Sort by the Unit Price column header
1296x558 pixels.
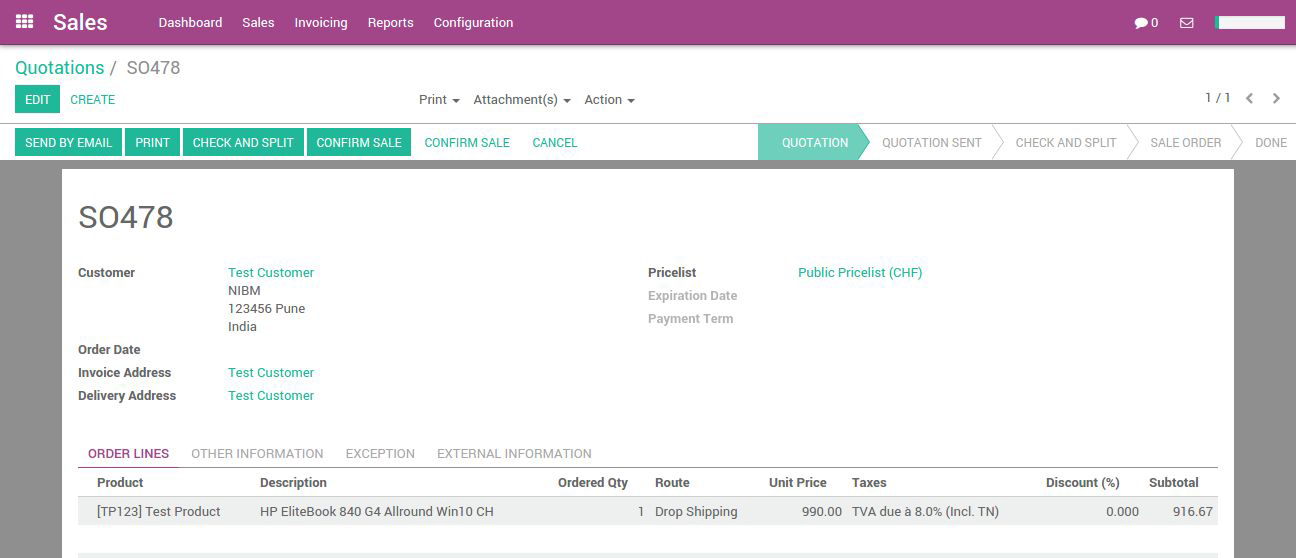click(797, 482)
